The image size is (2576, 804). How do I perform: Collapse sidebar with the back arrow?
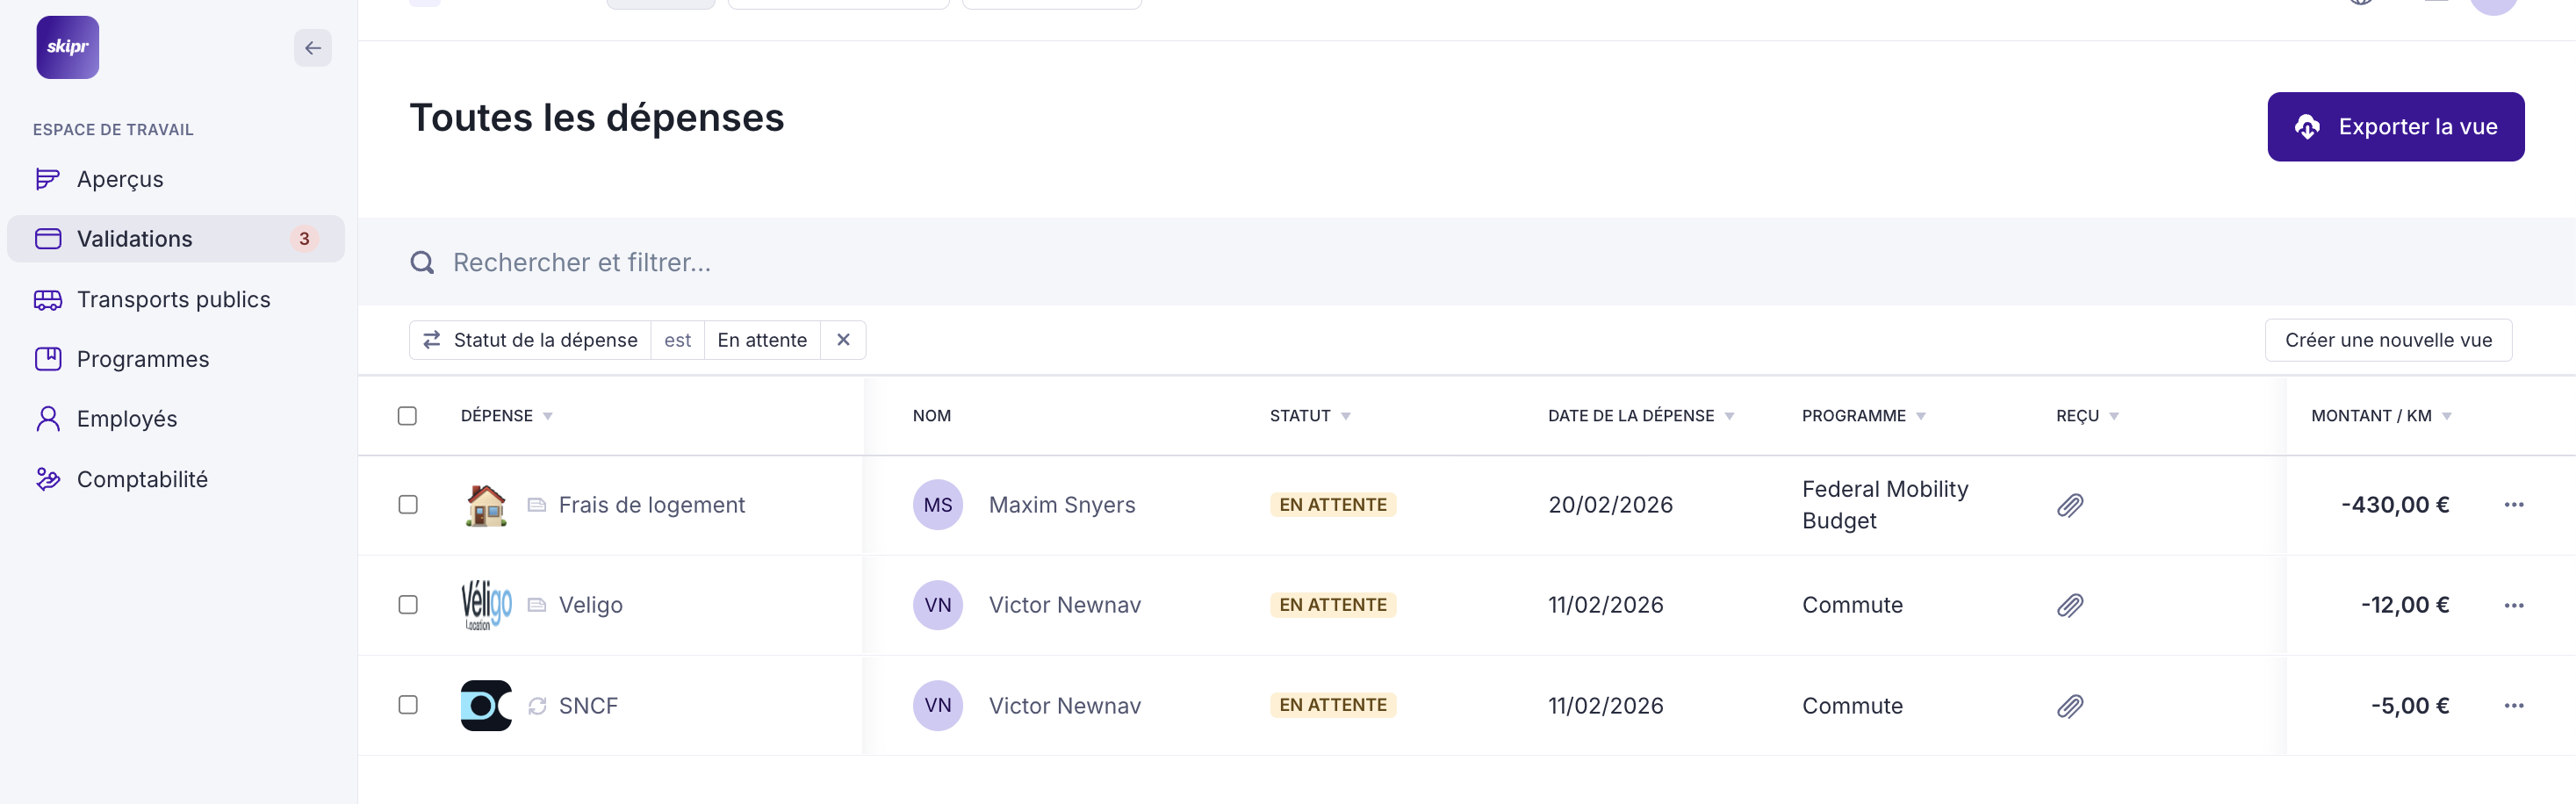click(312, 47)
